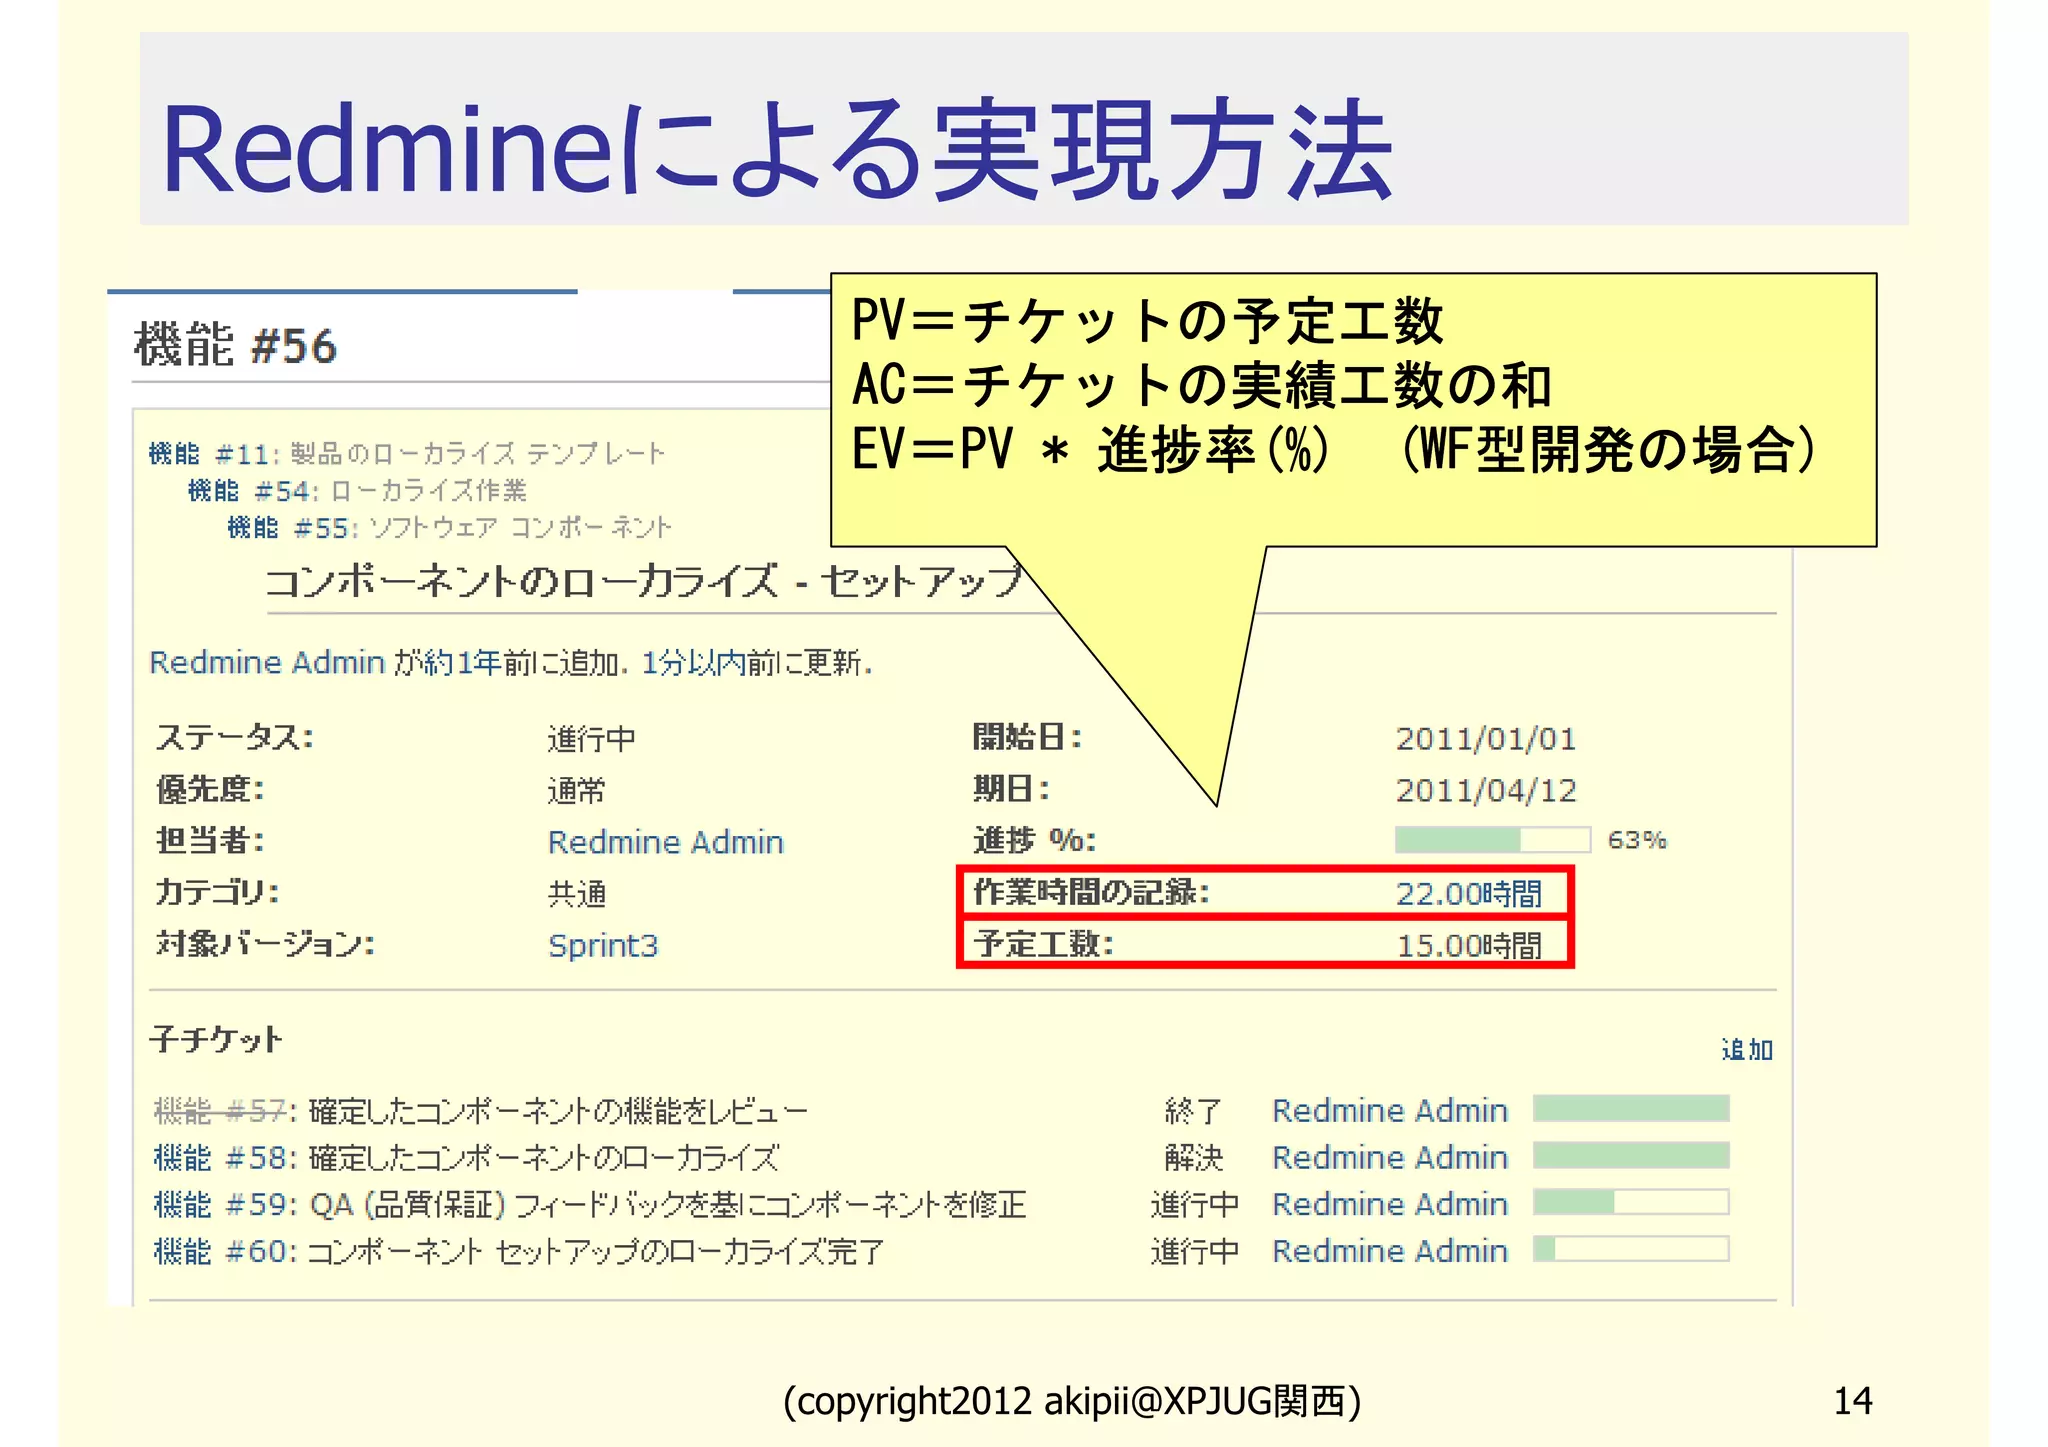2048x1447 pixels.
Task: Click the 終了 status of subtask #57
Action: pos(1194,1111)
